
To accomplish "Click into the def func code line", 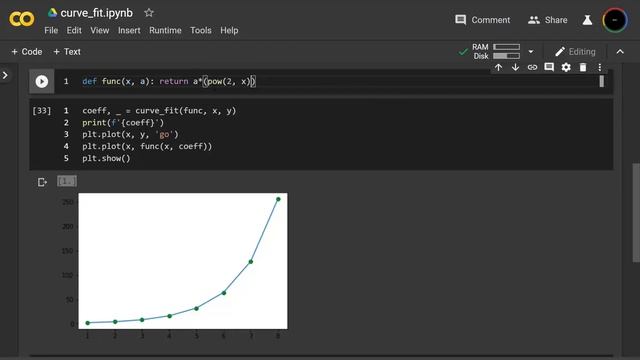I will (169, 82).
